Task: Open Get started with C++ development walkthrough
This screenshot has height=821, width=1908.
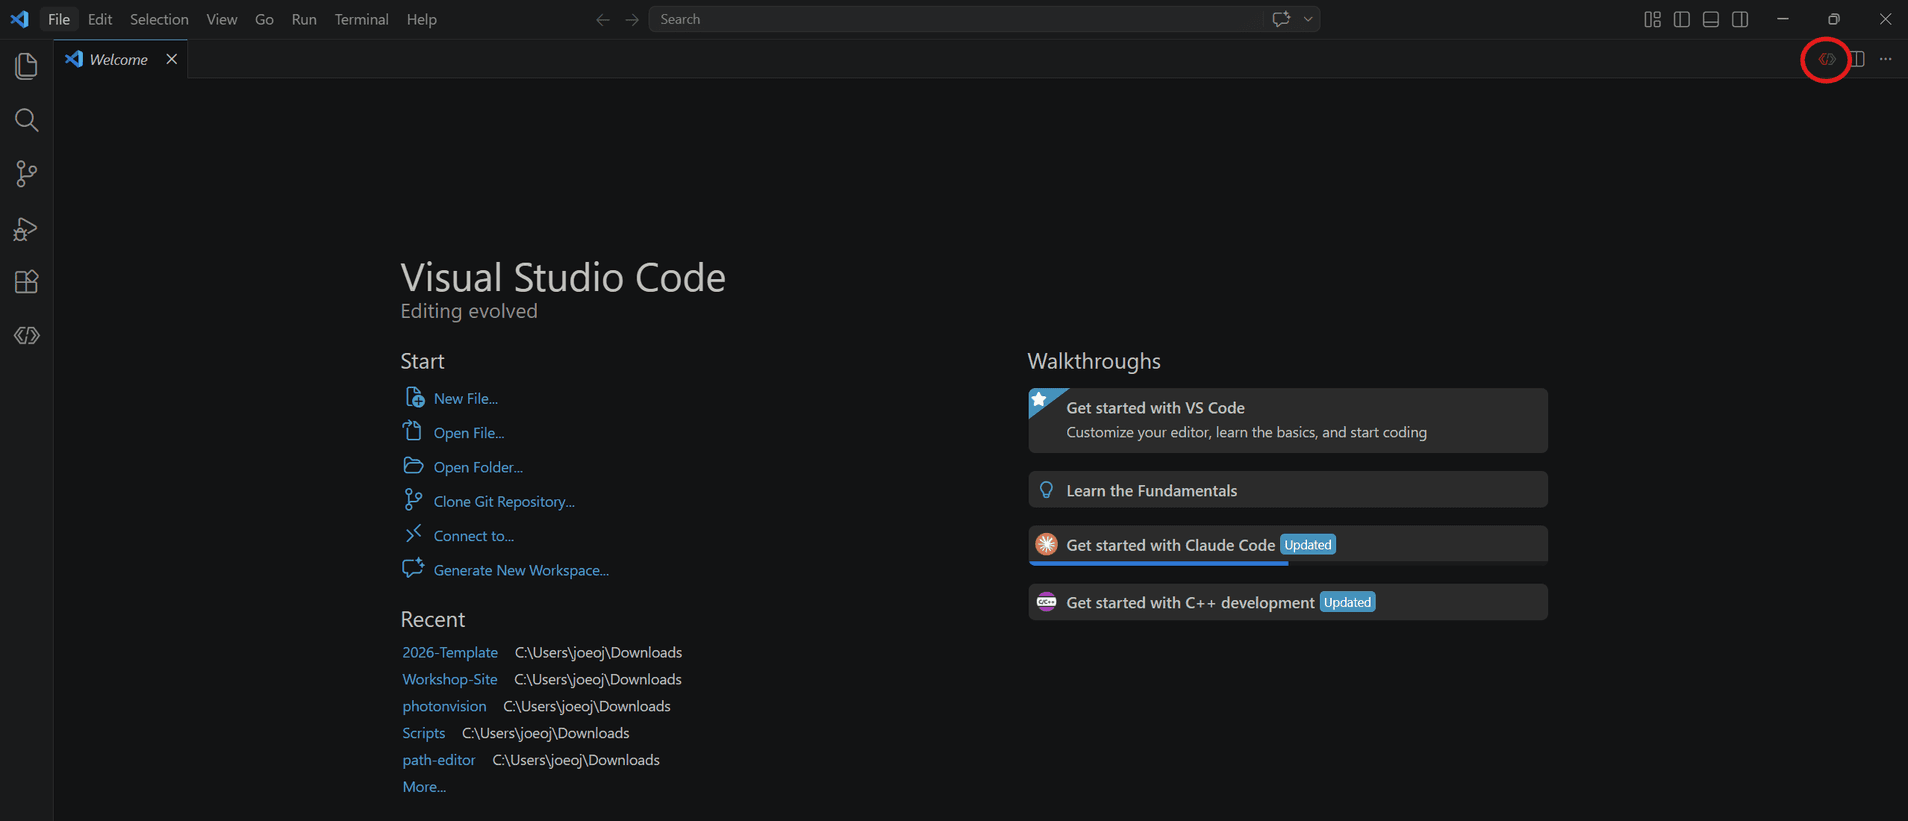Action: point(1288,602)
